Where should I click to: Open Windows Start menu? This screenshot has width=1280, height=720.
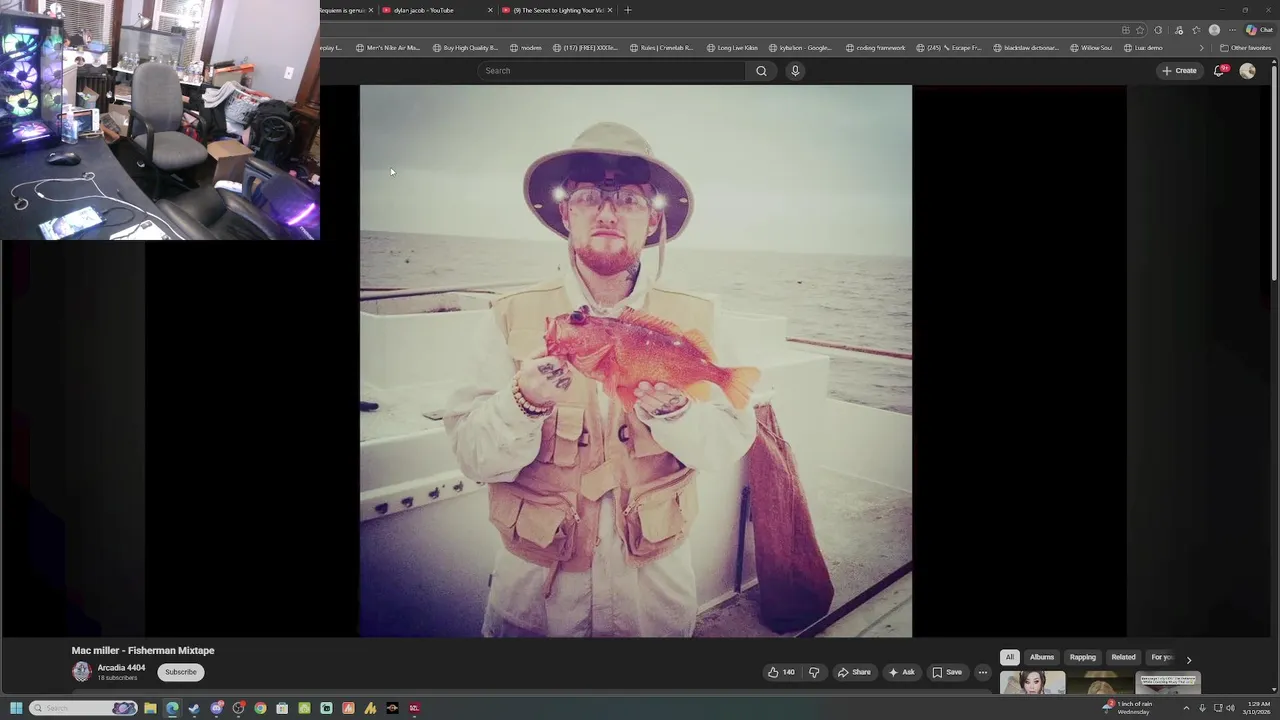click(16, 708)
